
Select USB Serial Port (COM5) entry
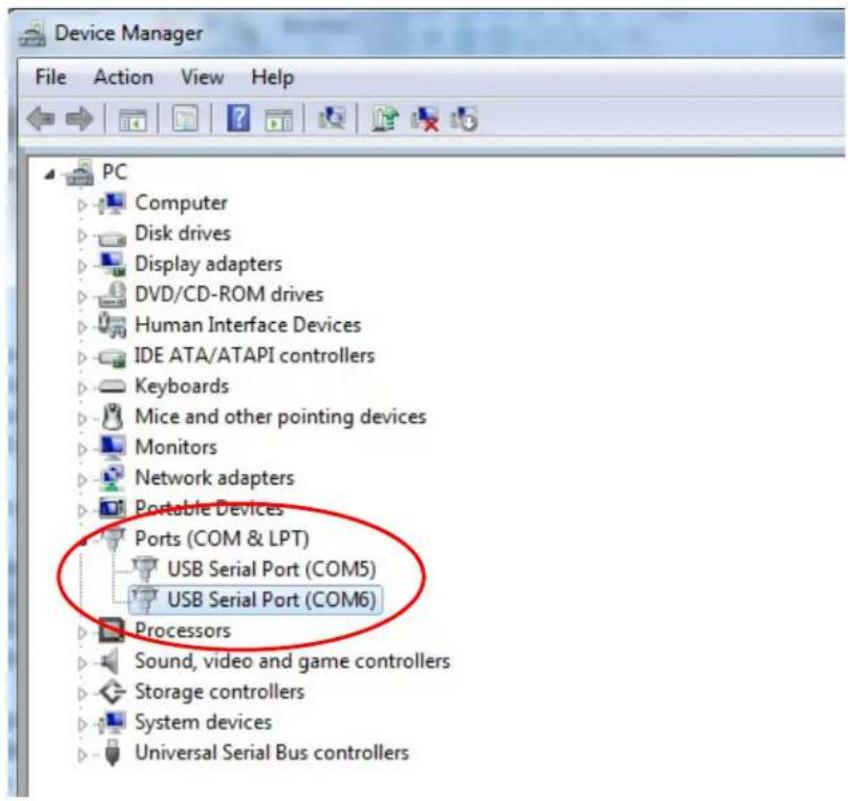click(271, 570)
